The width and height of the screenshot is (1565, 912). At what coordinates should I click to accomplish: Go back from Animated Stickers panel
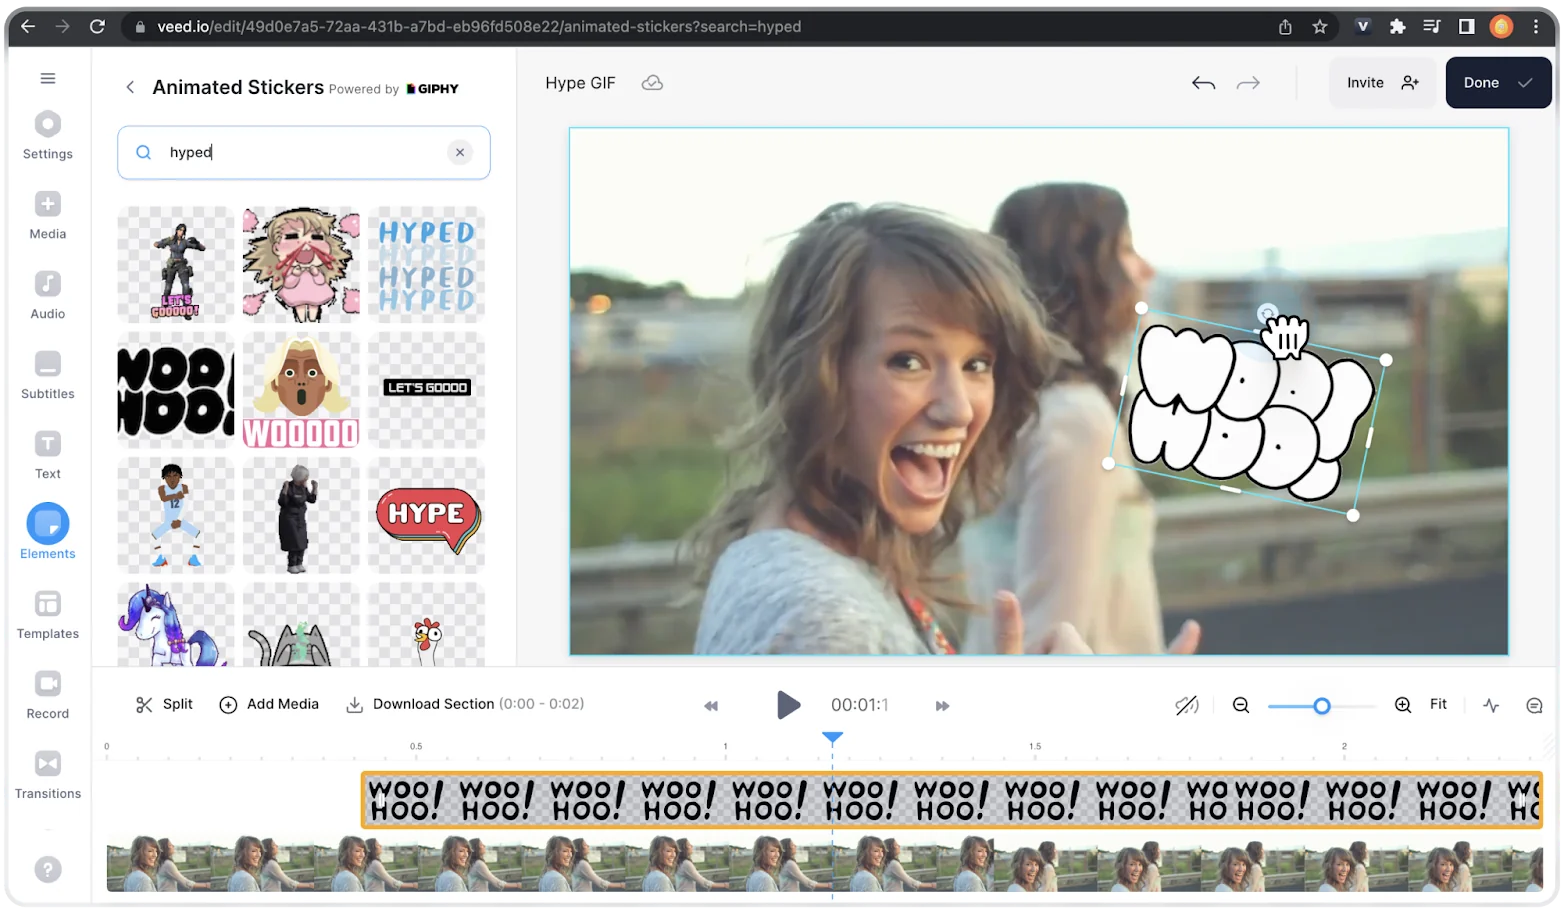130,88
